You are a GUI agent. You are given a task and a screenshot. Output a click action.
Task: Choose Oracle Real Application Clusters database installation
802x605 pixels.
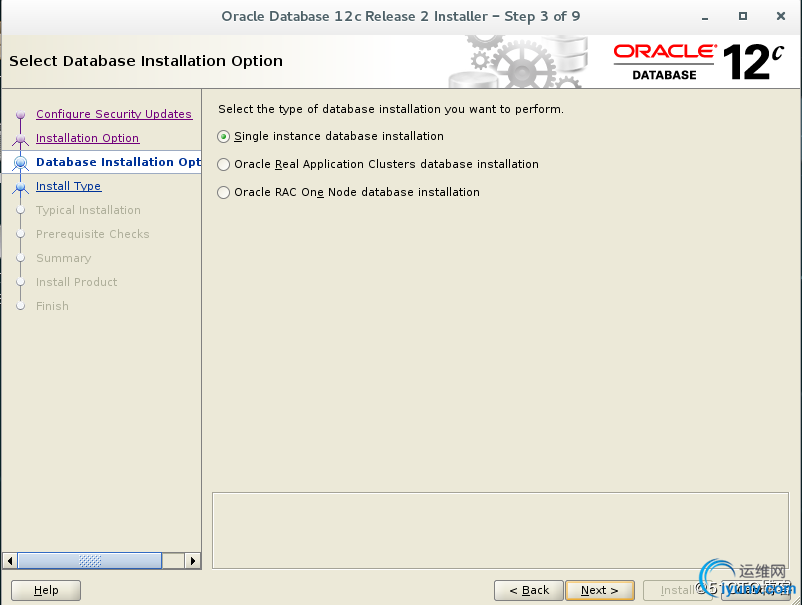coord(378,164)
